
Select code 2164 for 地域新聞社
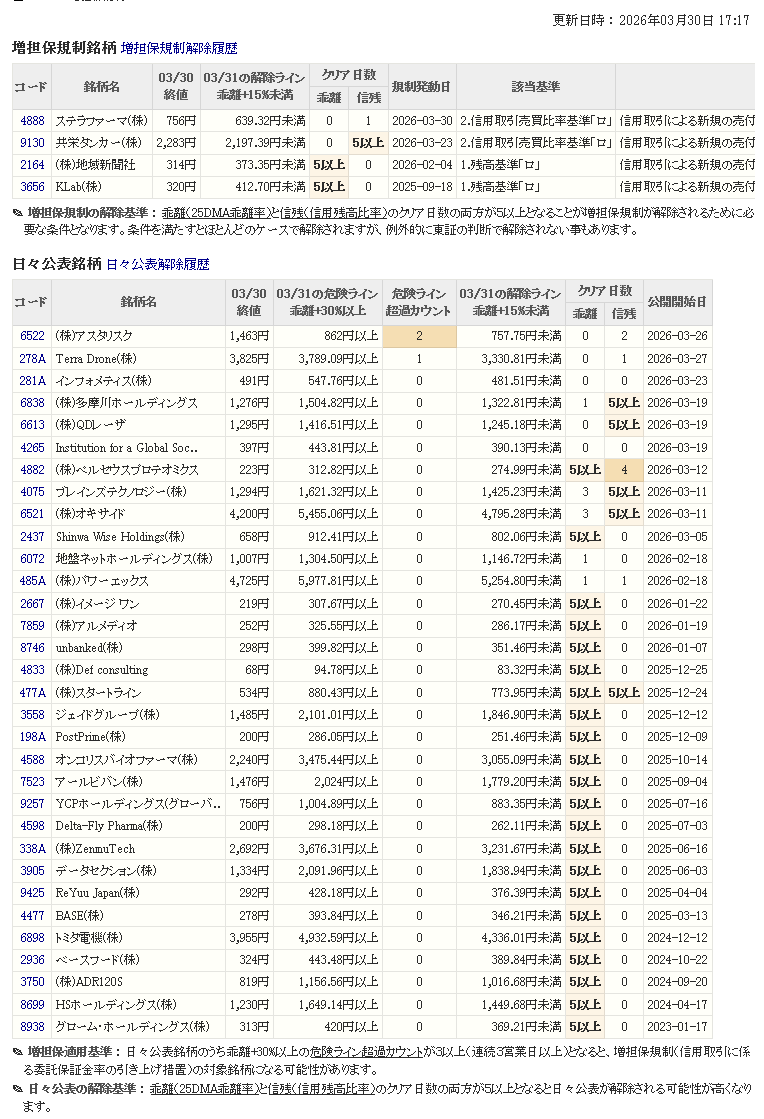[32, 164]
